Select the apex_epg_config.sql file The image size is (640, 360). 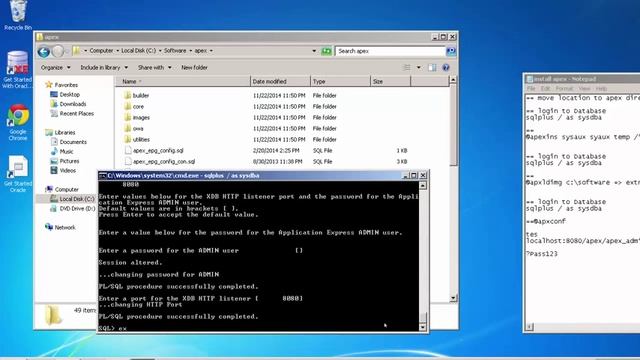pos(158,151)
